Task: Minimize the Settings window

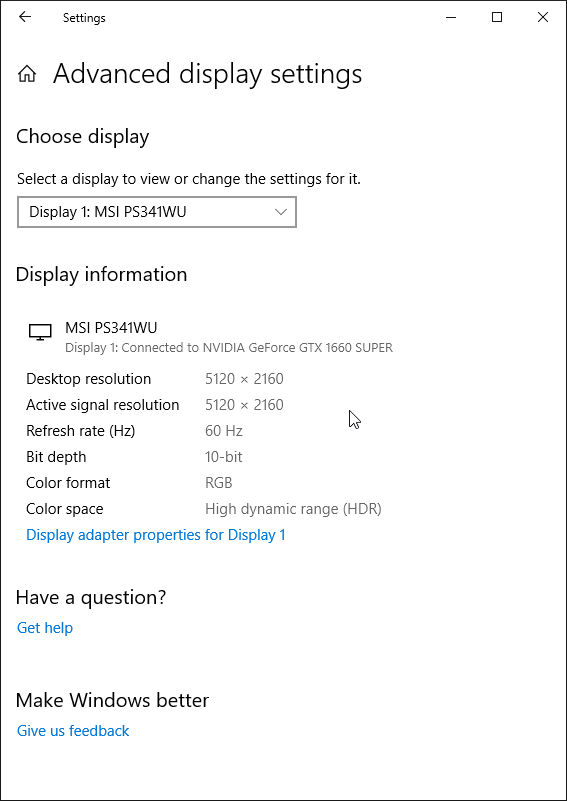Action: [x=451, y=17]
